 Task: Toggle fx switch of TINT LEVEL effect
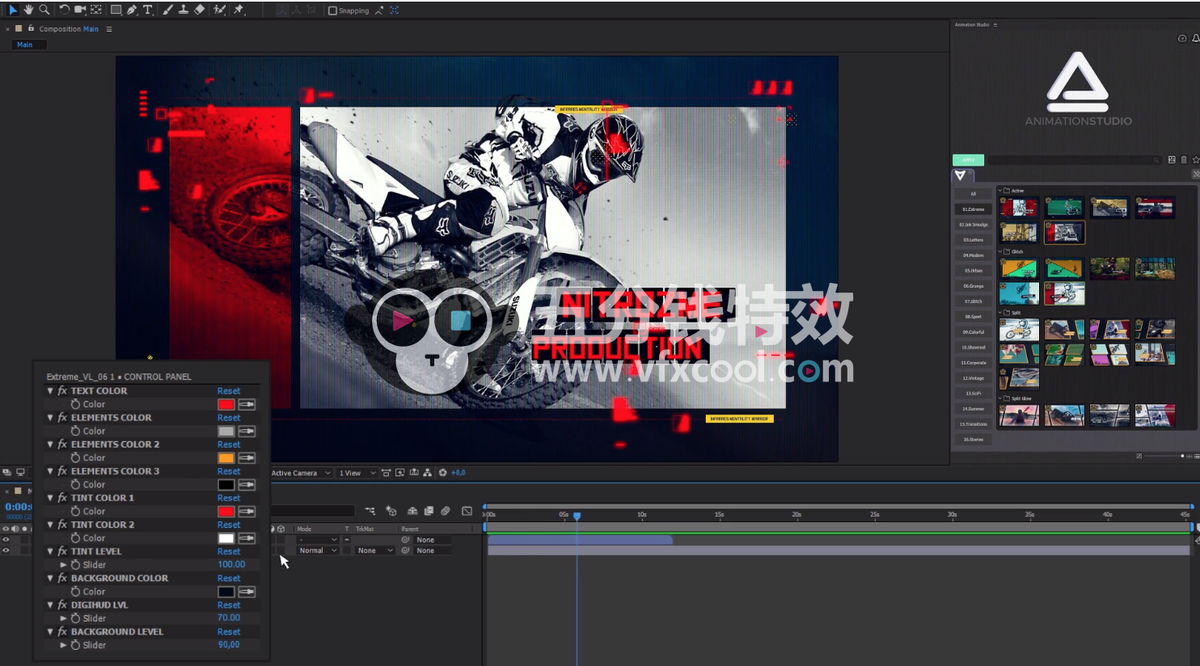(x=62, y=552)
